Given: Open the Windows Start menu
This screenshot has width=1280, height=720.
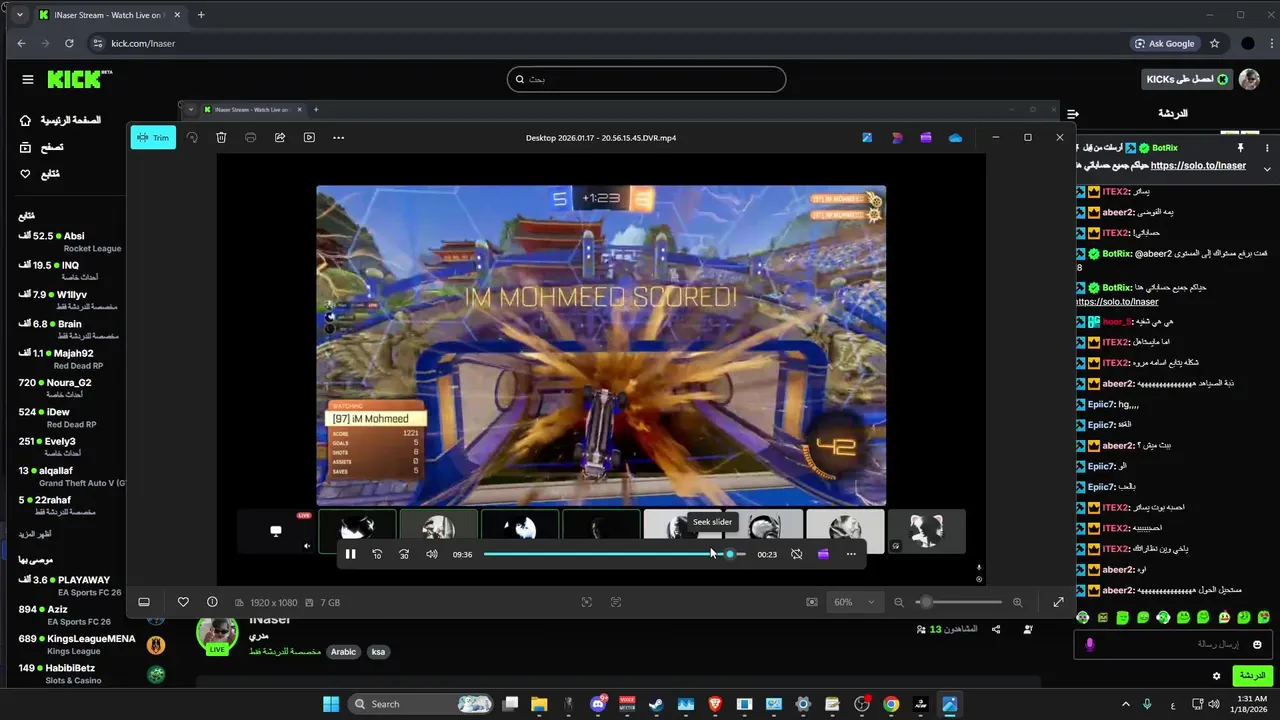Looking at the screenshot, I should click(x=331, y=704).
